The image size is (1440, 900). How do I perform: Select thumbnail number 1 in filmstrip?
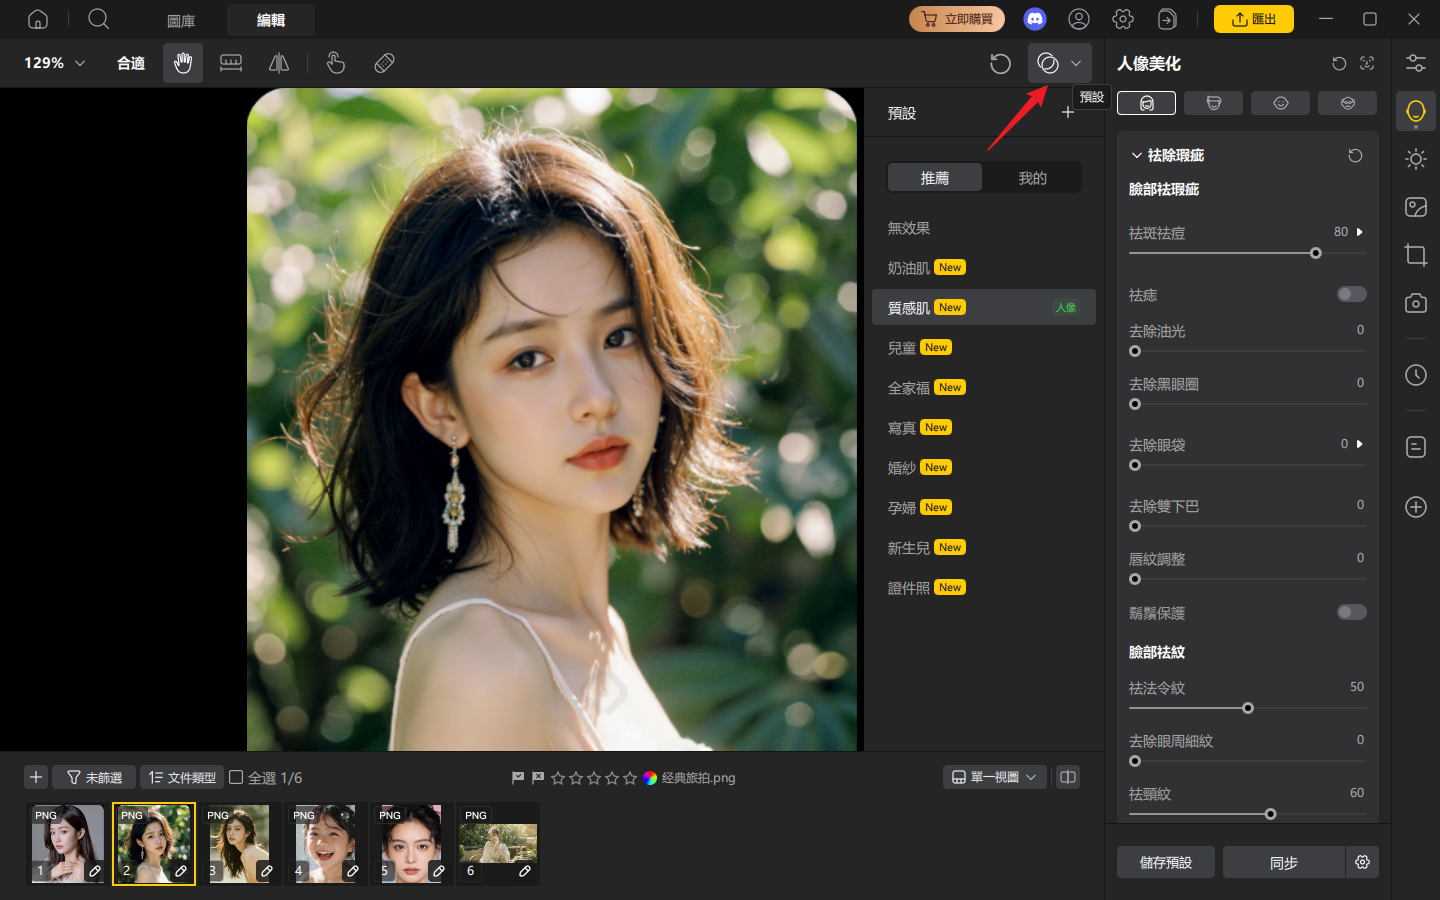67,844
